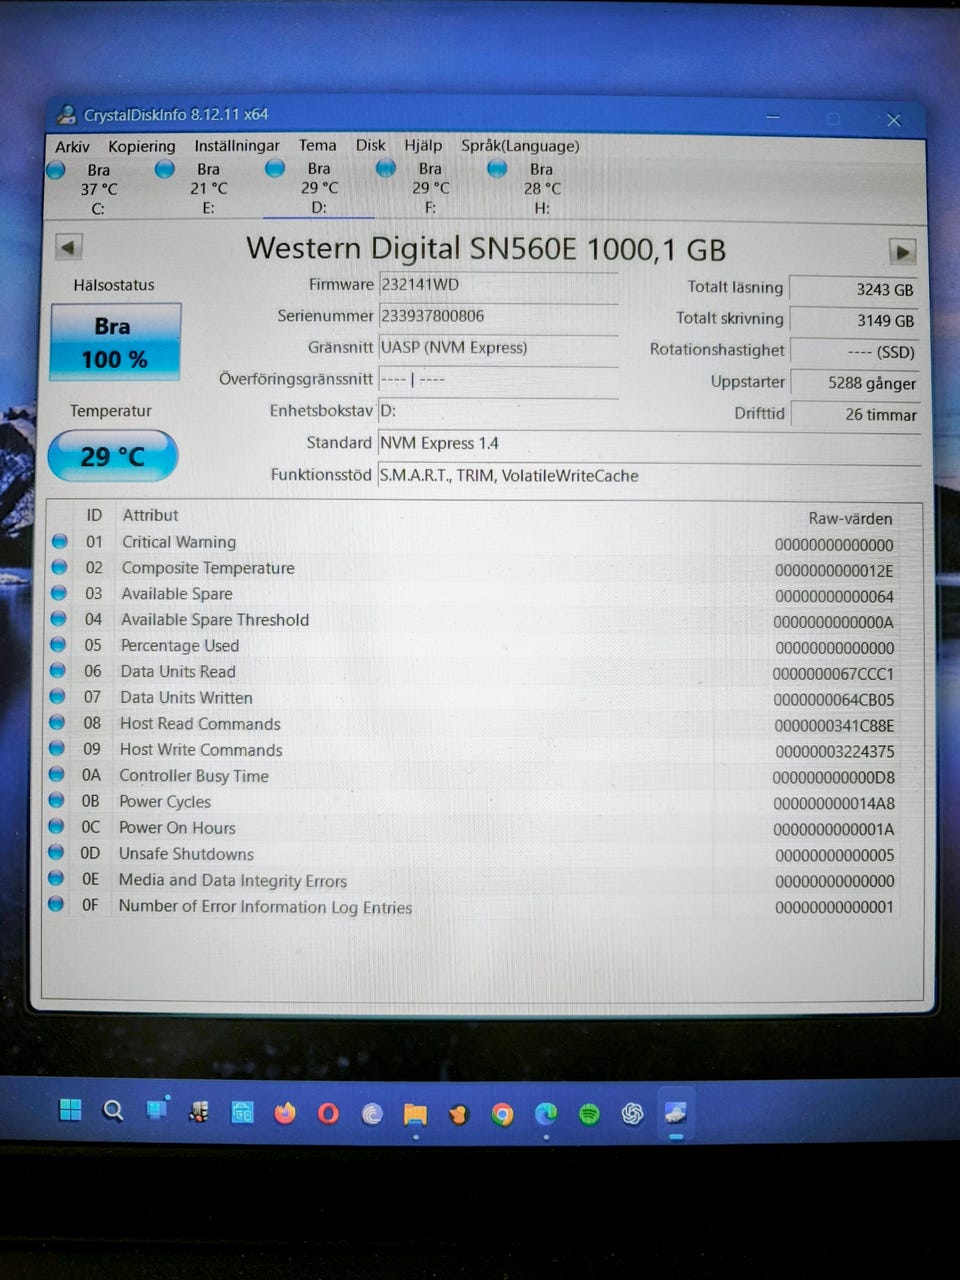Select disk C: health status icon
The width and height of the screenshot is (960, 1280).
tap(56, 170)
